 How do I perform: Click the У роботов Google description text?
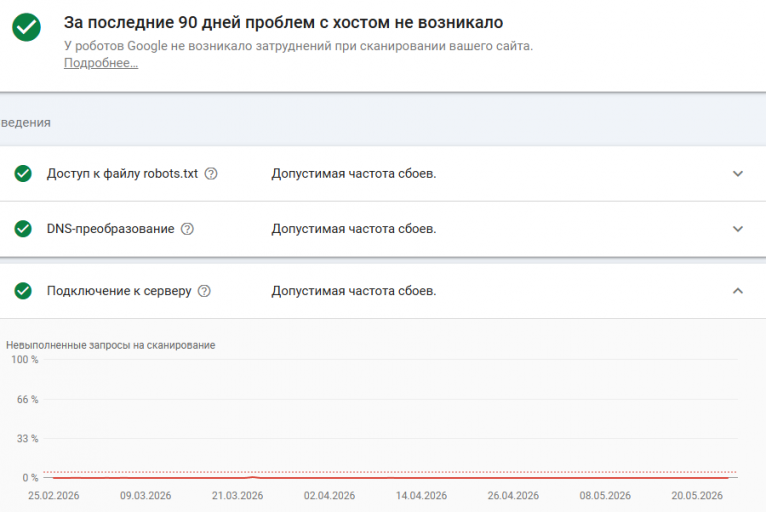(298, 46)
